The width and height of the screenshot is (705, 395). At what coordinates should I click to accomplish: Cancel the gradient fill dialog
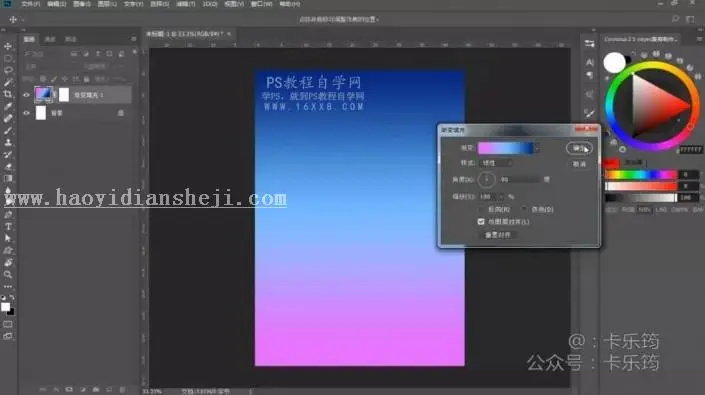(579, 164)
